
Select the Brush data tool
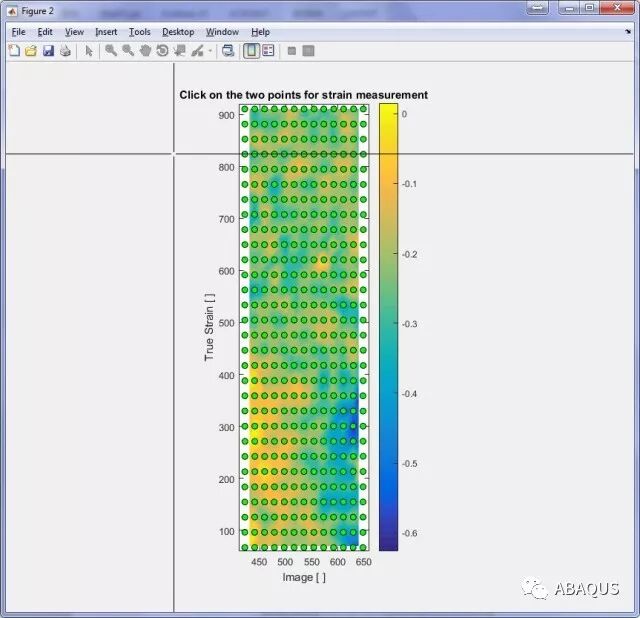click(x=198, y=51)
